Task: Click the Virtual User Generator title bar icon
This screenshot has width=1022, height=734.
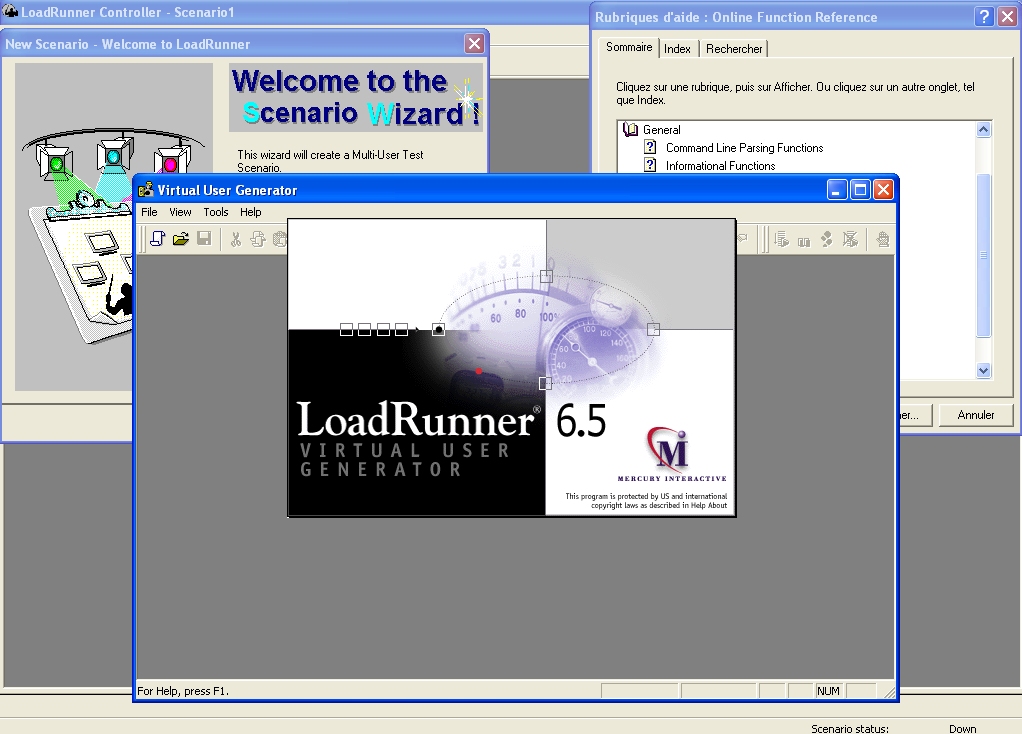Action: tap(146, 190)
